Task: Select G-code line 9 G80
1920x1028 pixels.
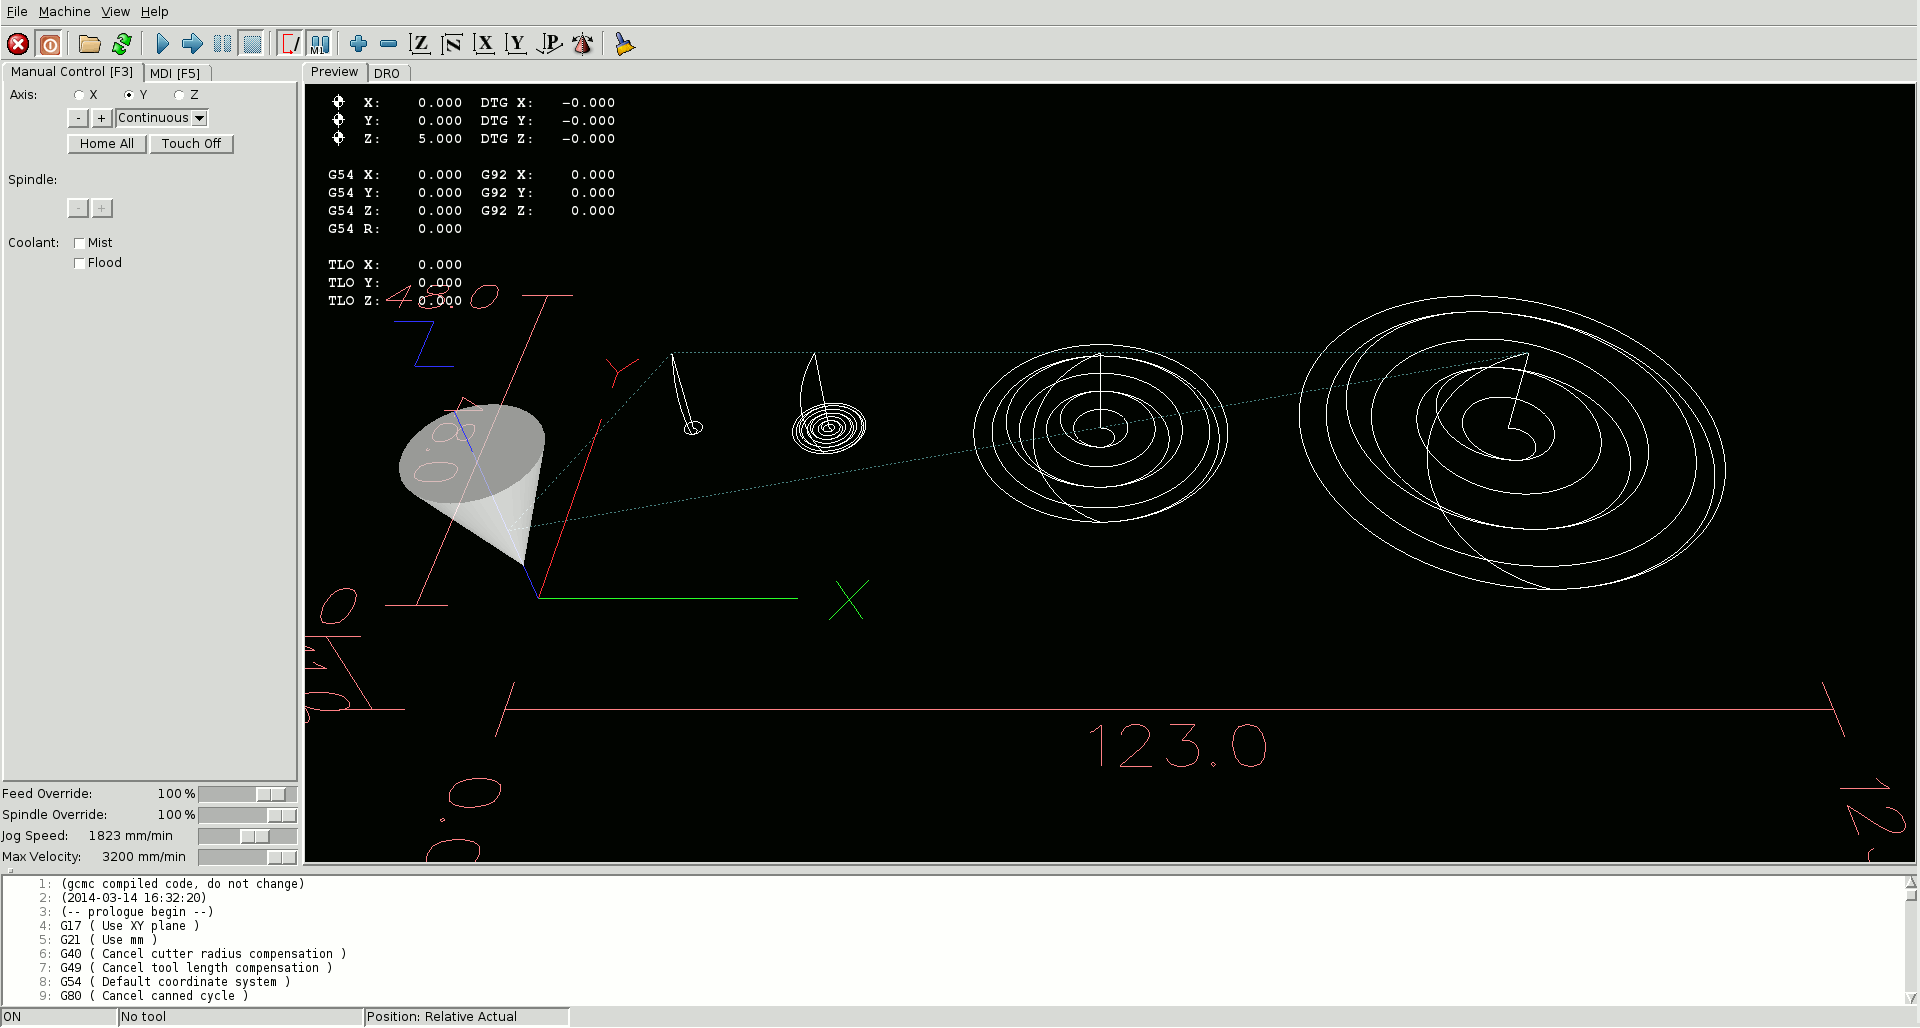Action: (154, 996)
